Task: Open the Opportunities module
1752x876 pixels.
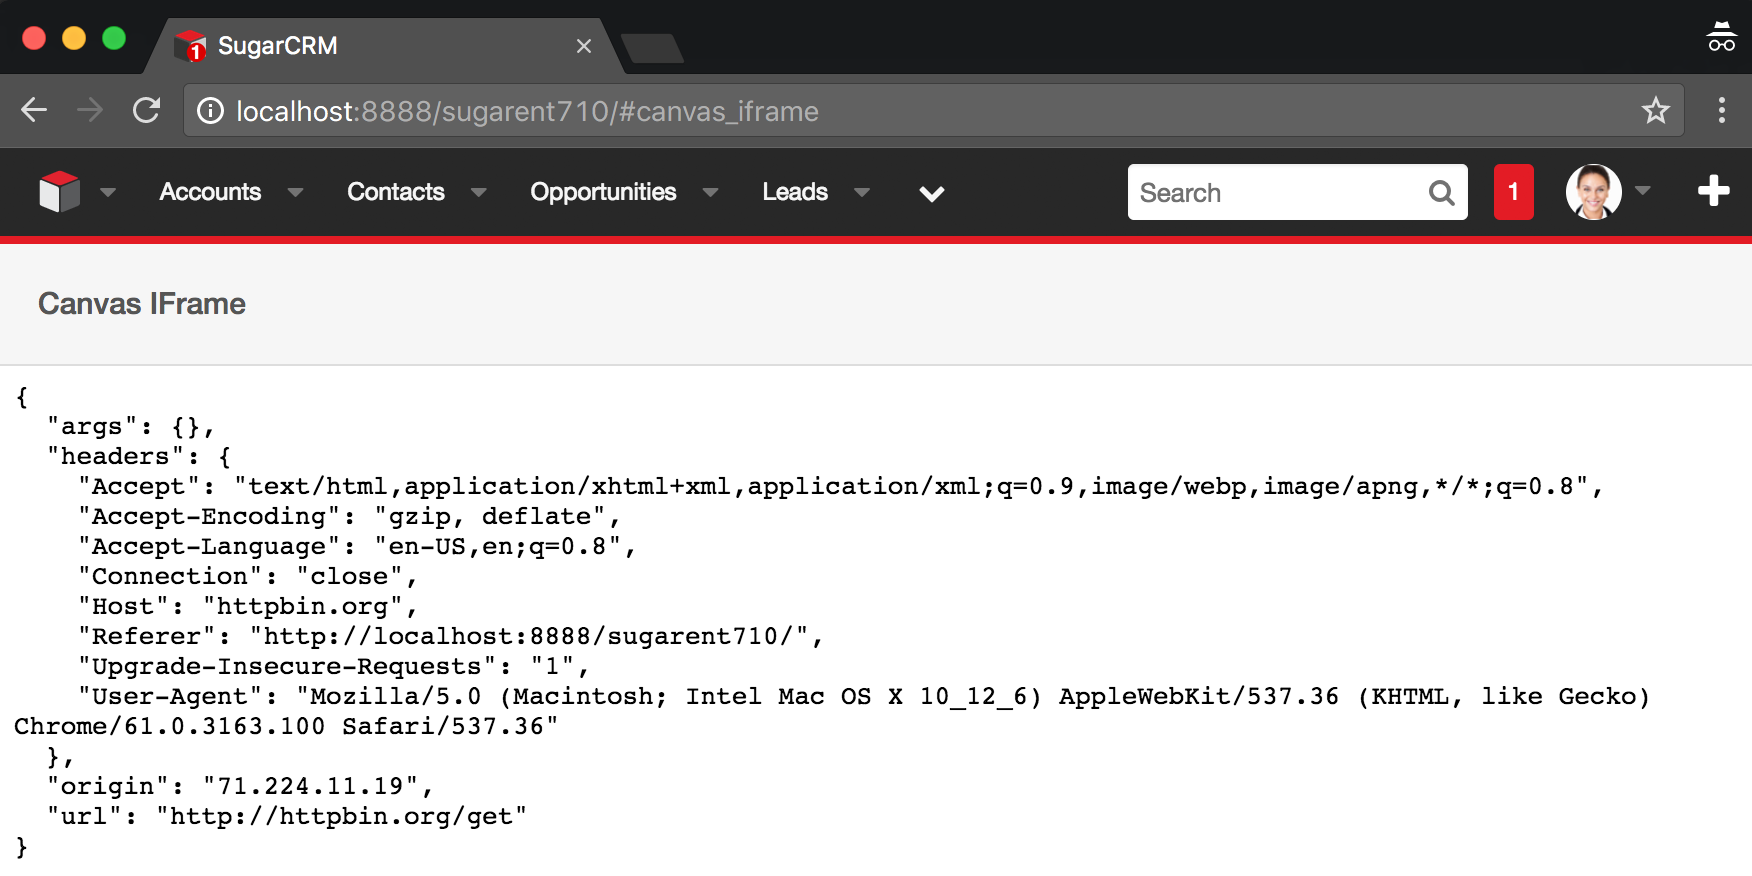Action: [603, 192]
